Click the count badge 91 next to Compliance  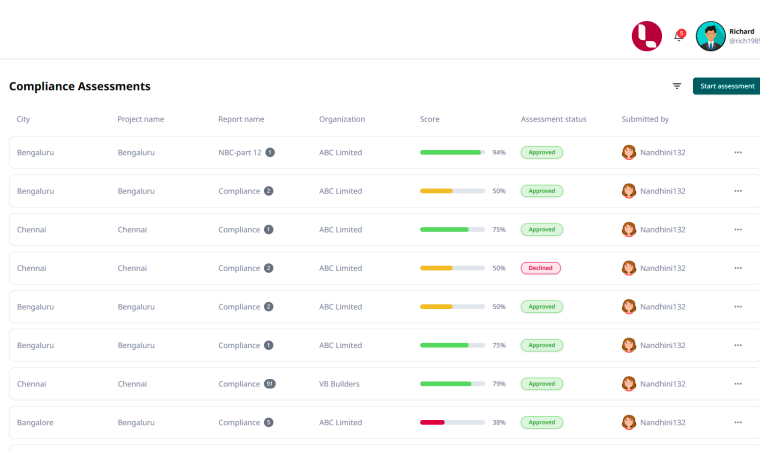coord(270,384)
